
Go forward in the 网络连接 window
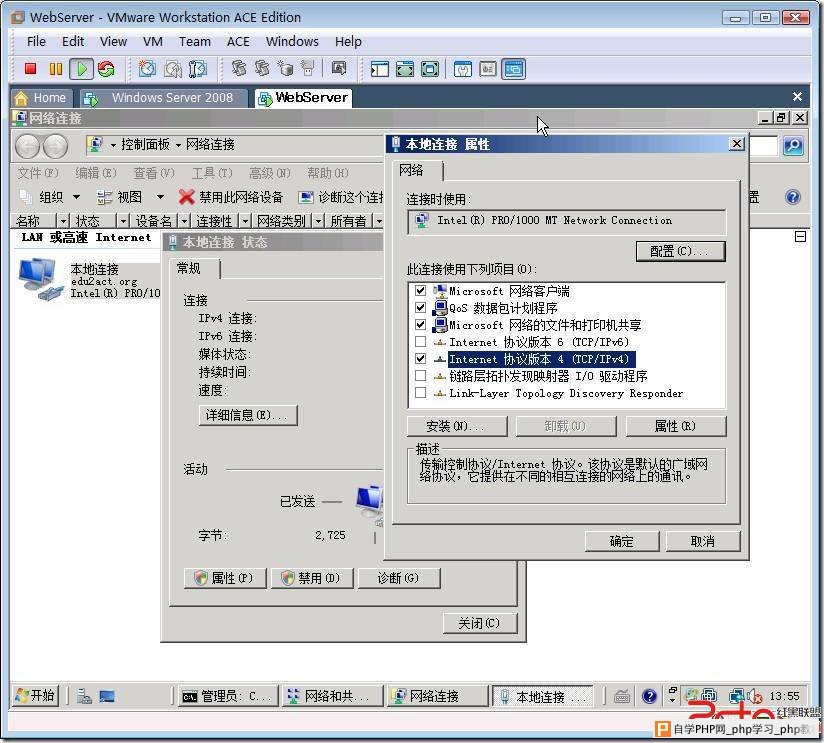tap(55, 146)
